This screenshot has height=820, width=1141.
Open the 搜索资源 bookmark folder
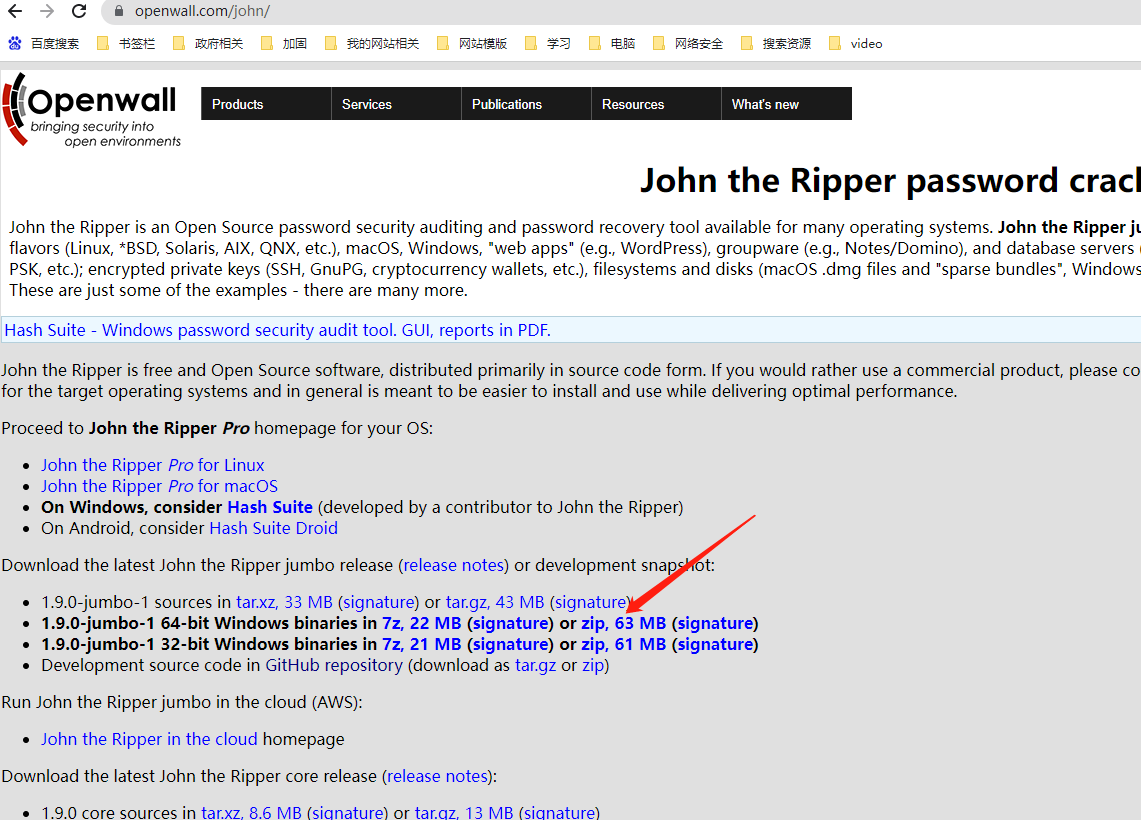[x=776, y=44]
